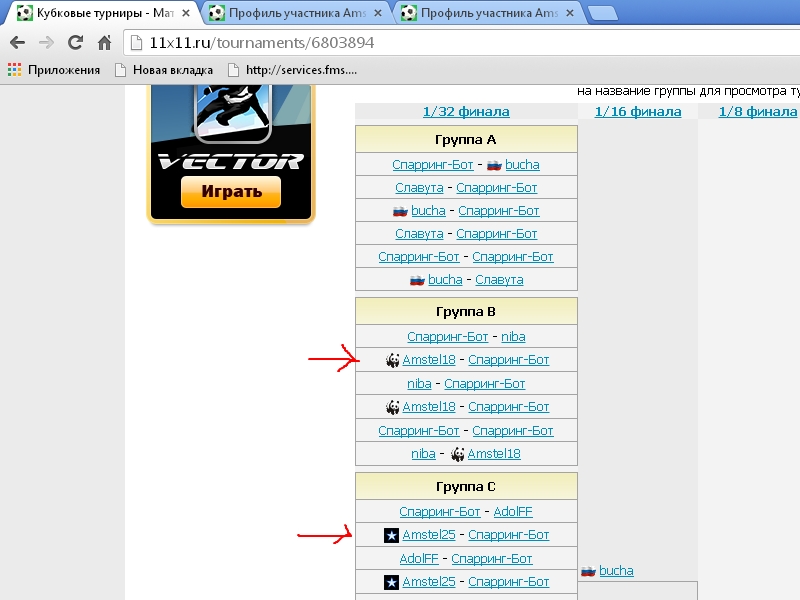Switch to the Кубковые турниры tab
The height and width of the screenshot is (600, 800).
click(100, 13)
